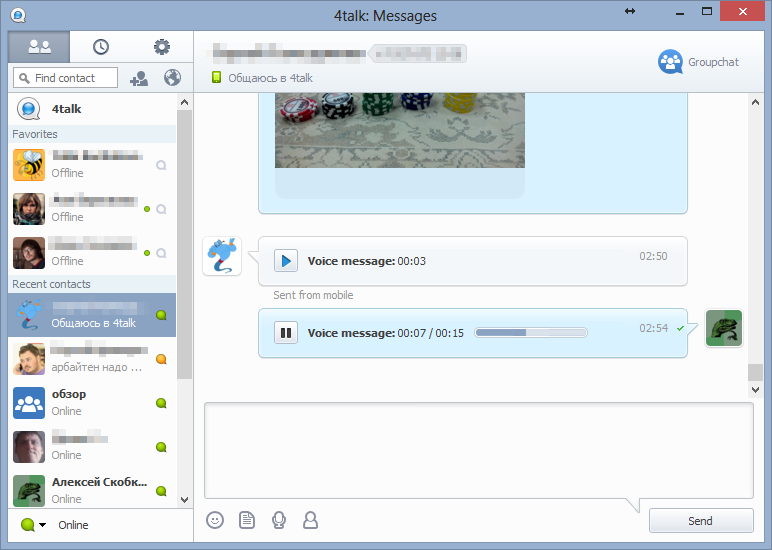Open the Groupchat icon
Image resolution: width=772 pixels, height=550 pixels.
coord(670,62)
